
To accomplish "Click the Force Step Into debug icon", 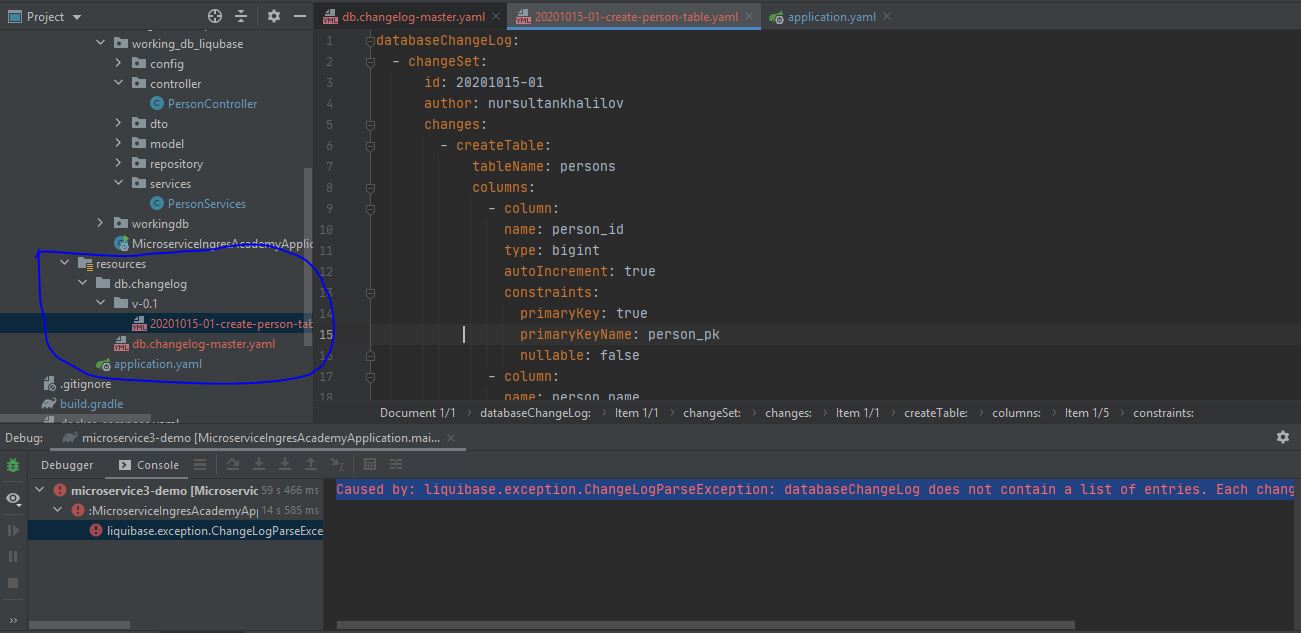I will coord(285,465).
